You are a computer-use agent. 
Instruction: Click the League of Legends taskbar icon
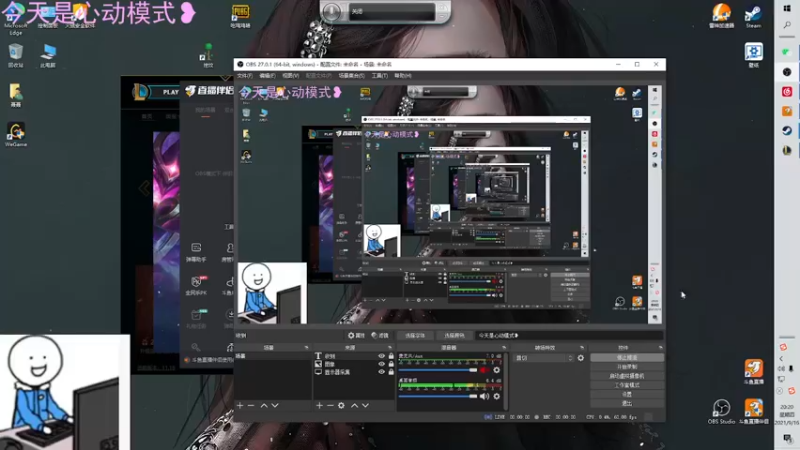coord(787,150)
